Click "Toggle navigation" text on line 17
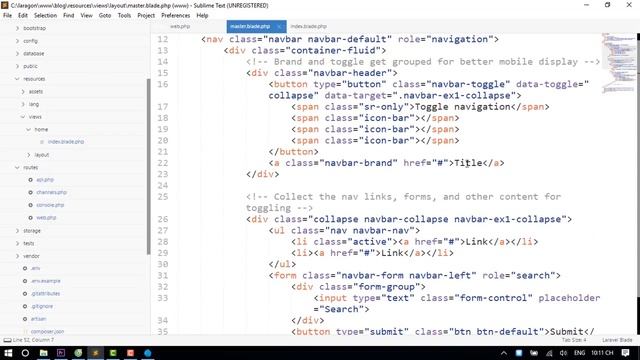This screenshot has height=360, width=640. [462, 107]
